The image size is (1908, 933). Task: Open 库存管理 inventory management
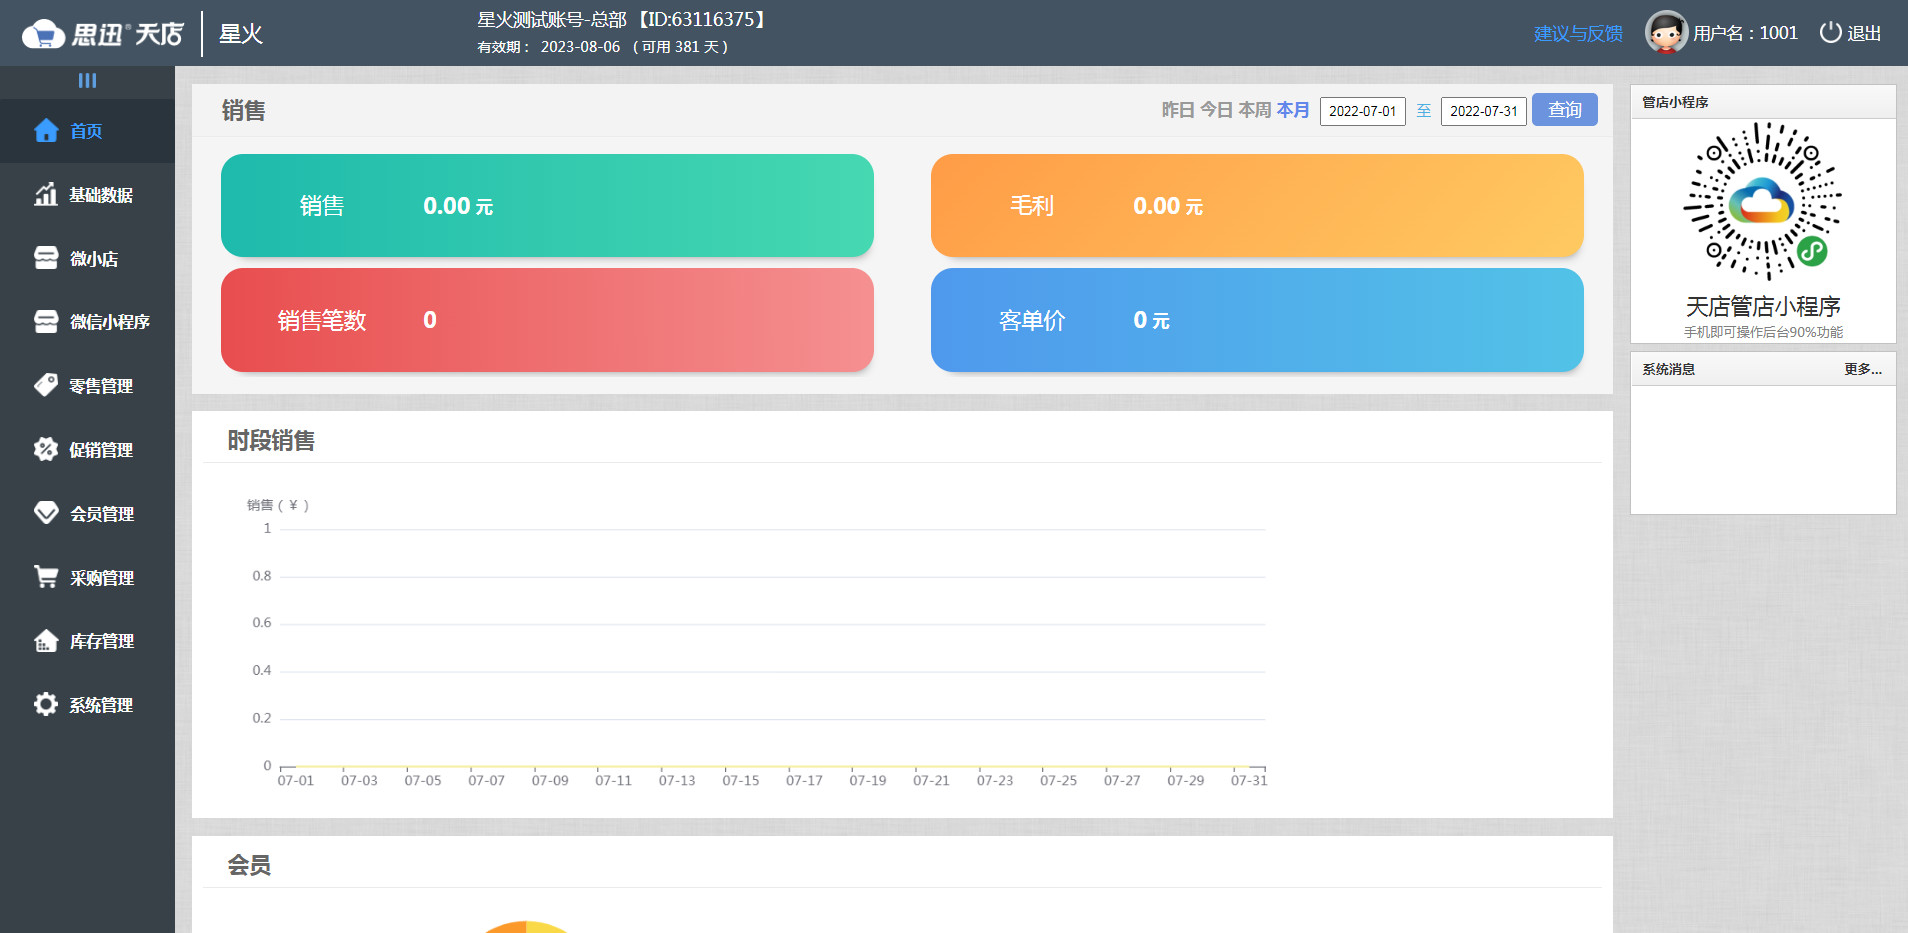pyautogui.click(x=101, y=641)
